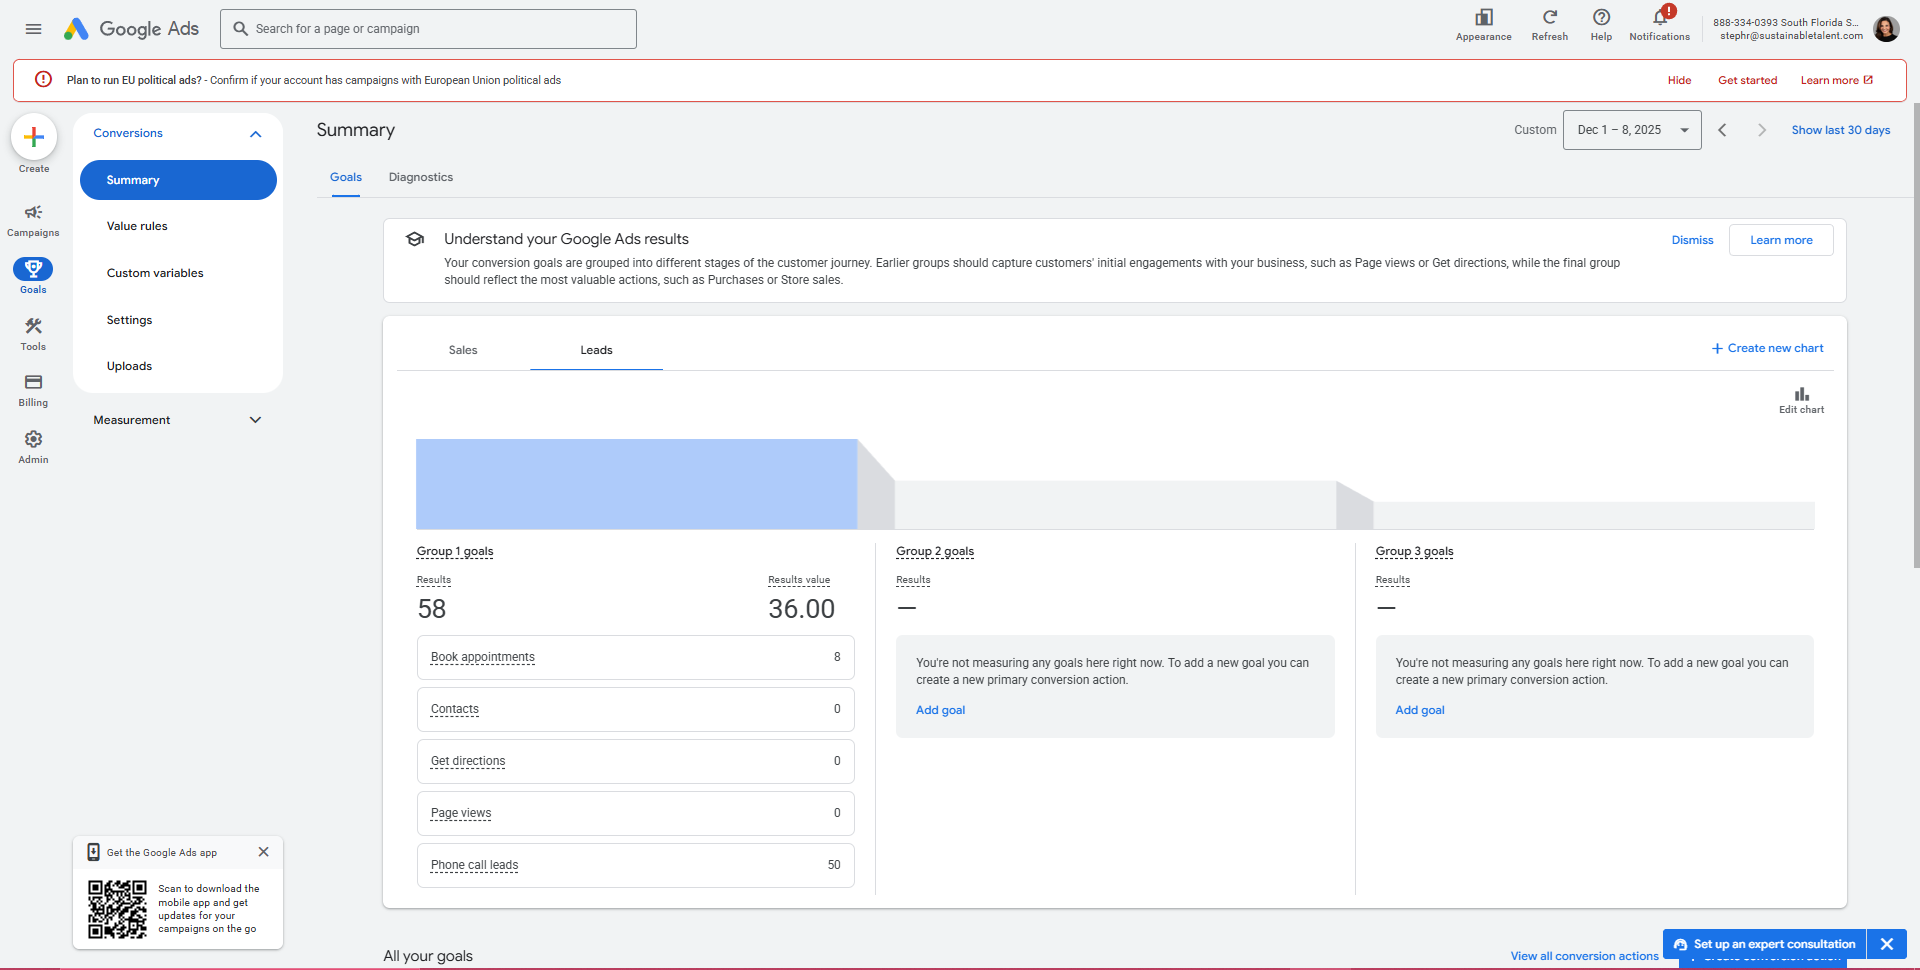This screenshot has width=1920, height=970.
Task: Open Campaigns in the sidebar
Action: tap(33, 220)
